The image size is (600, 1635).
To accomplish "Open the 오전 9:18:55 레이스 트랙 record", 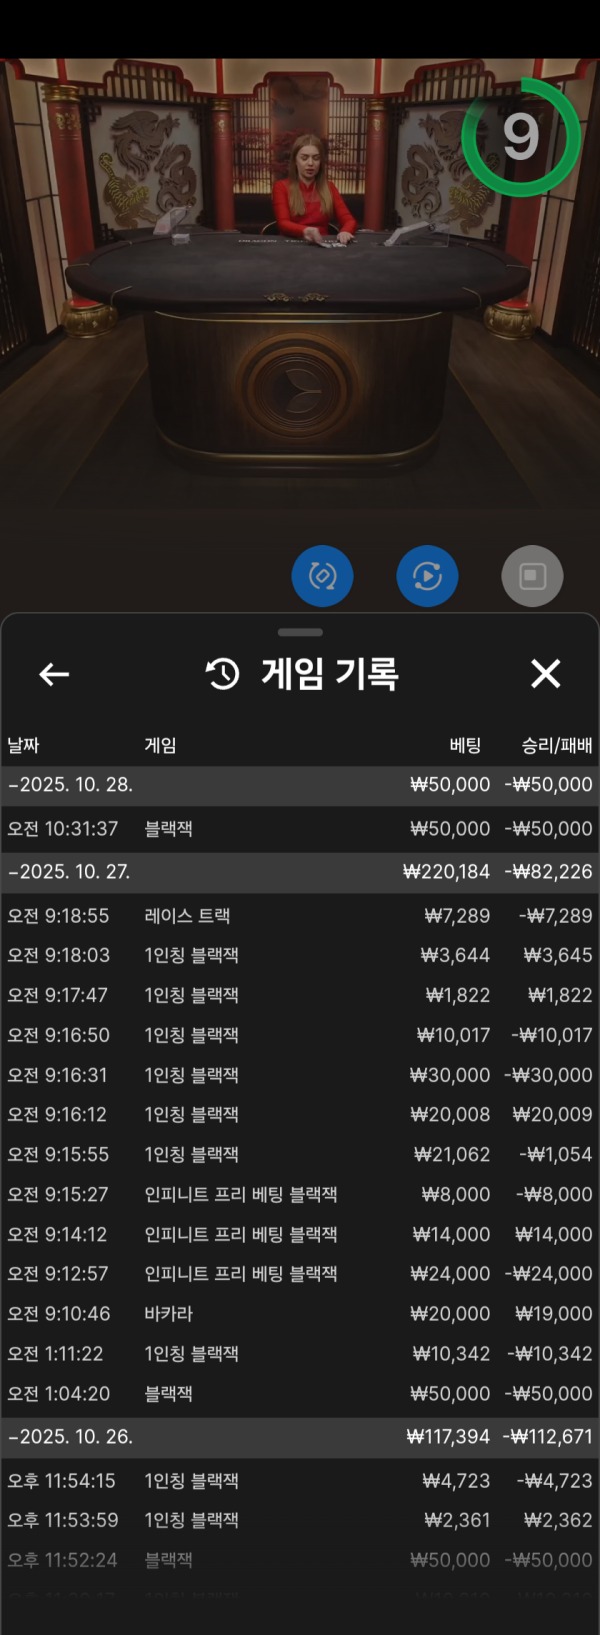I will [300, 916].
